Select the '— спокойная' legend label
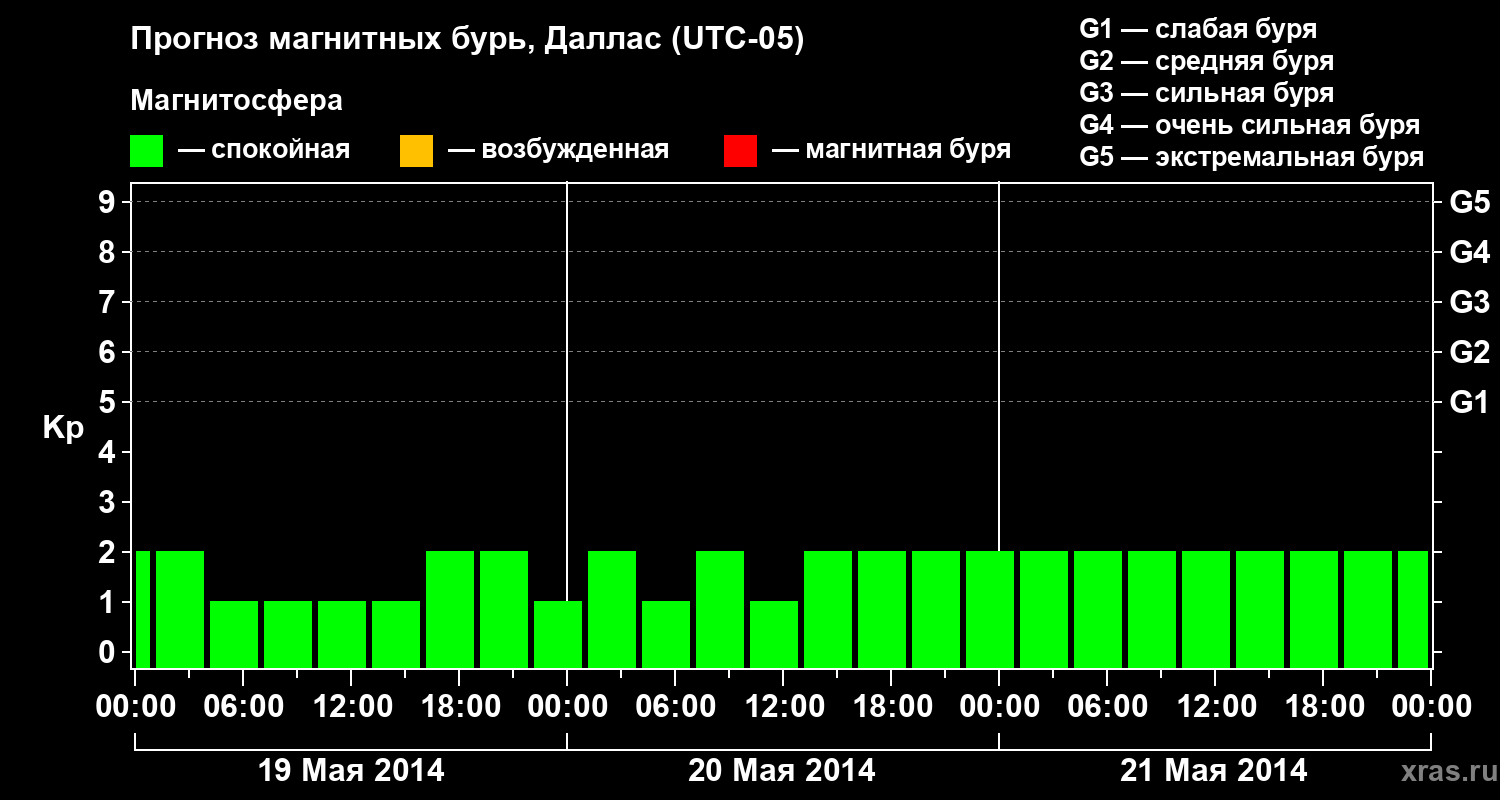1500x800 pixels. click(x=264, y=150)
